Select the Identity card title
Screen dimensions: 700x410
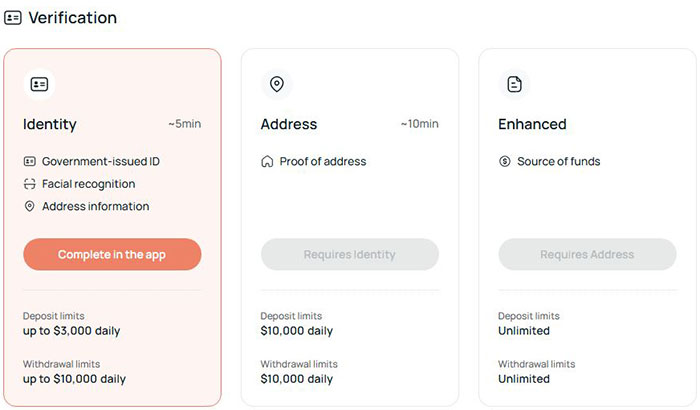pos(50,124)
